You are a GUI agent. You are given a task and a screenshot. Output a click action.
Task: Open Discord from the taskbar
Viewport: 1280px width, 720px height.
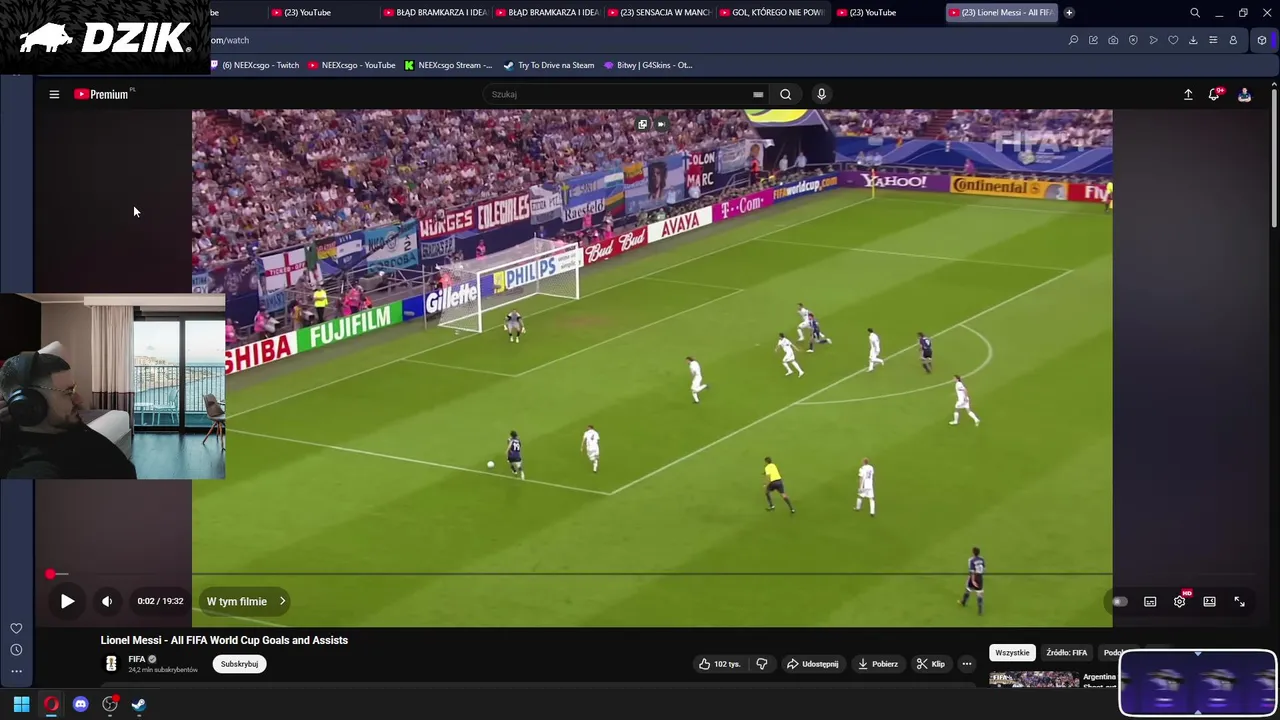point(80,704)
